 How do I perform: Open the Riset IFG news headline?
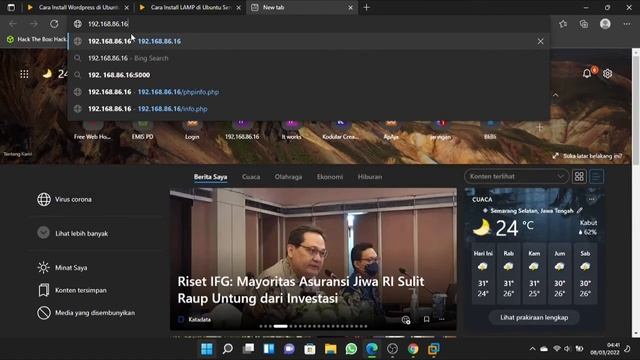301,290
